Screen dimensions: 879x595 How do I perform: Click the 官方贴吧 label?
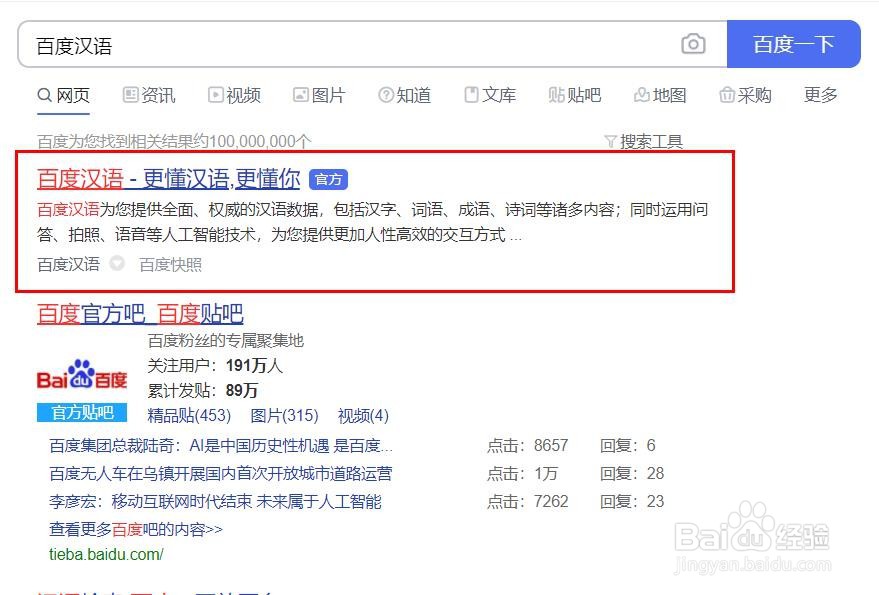click(x=82, y=413)
